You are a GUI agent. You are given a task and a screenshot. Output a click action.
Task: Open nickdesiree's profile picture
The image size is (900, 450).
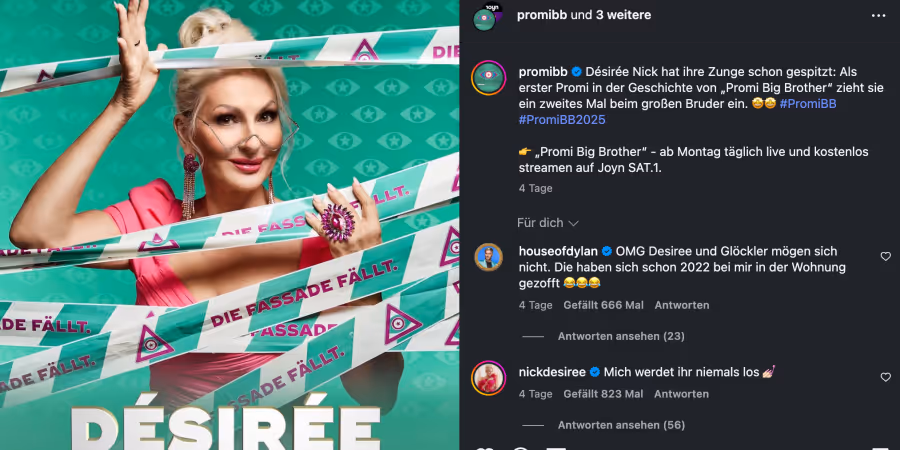pyautogui.click(x=488, y=378)
